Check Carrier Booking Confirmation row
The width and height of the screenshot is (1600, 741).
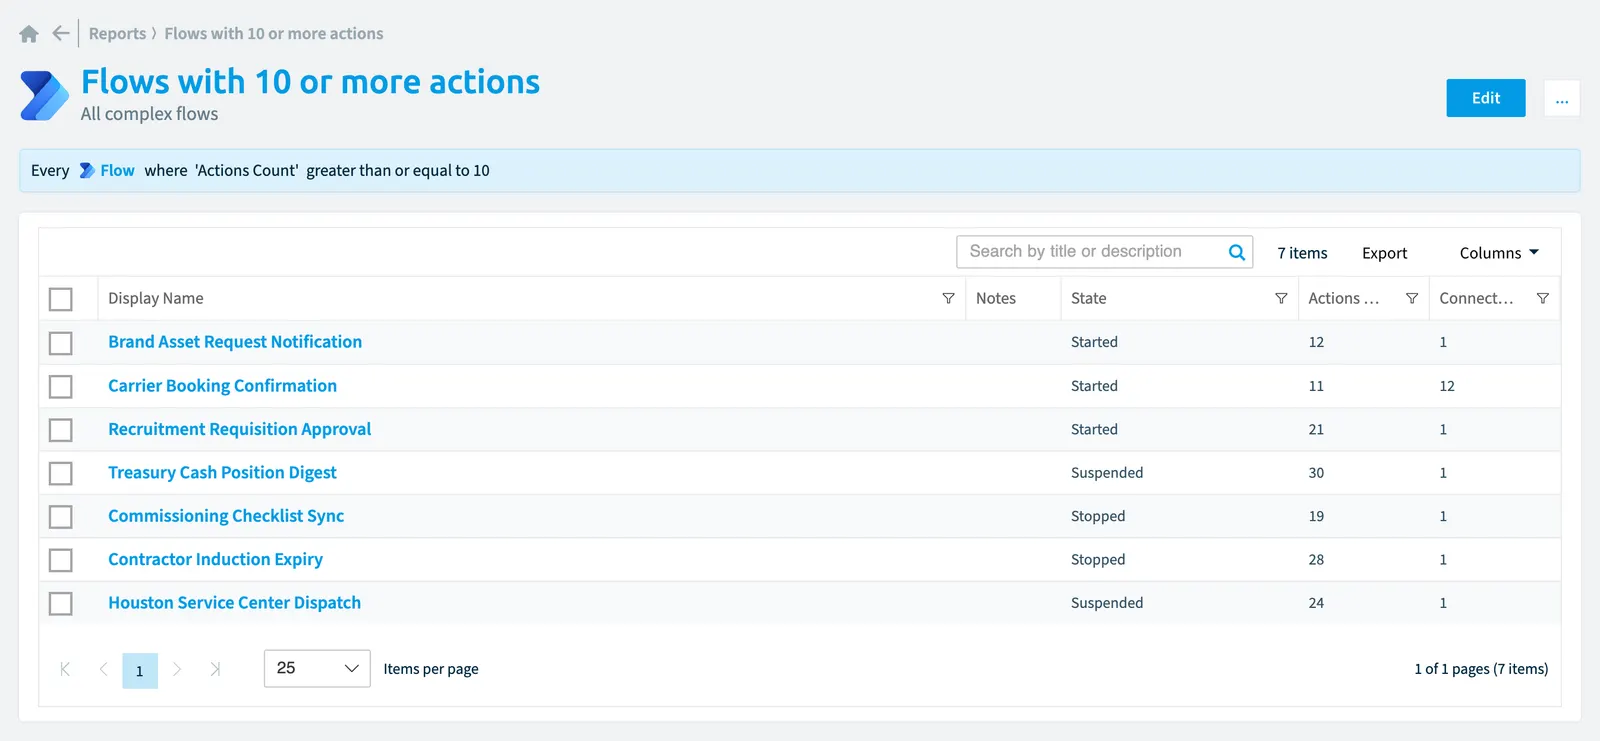(61, 386)
